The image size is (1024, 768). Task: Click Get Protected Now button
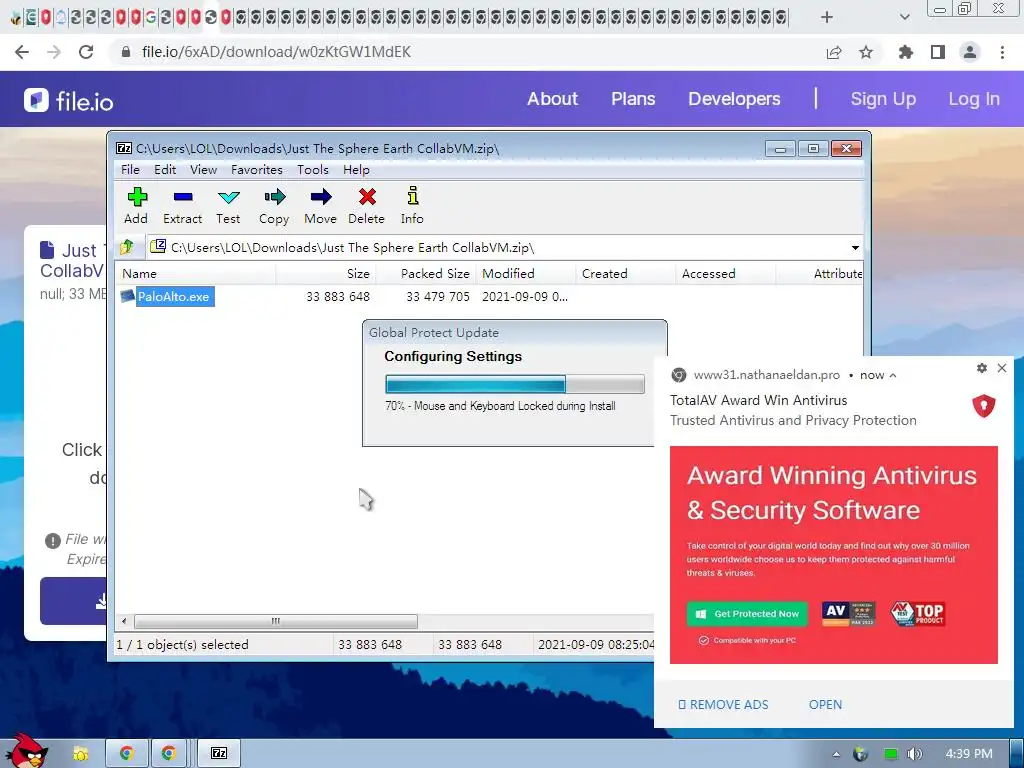pyautogui.click(x=747, y=614)
